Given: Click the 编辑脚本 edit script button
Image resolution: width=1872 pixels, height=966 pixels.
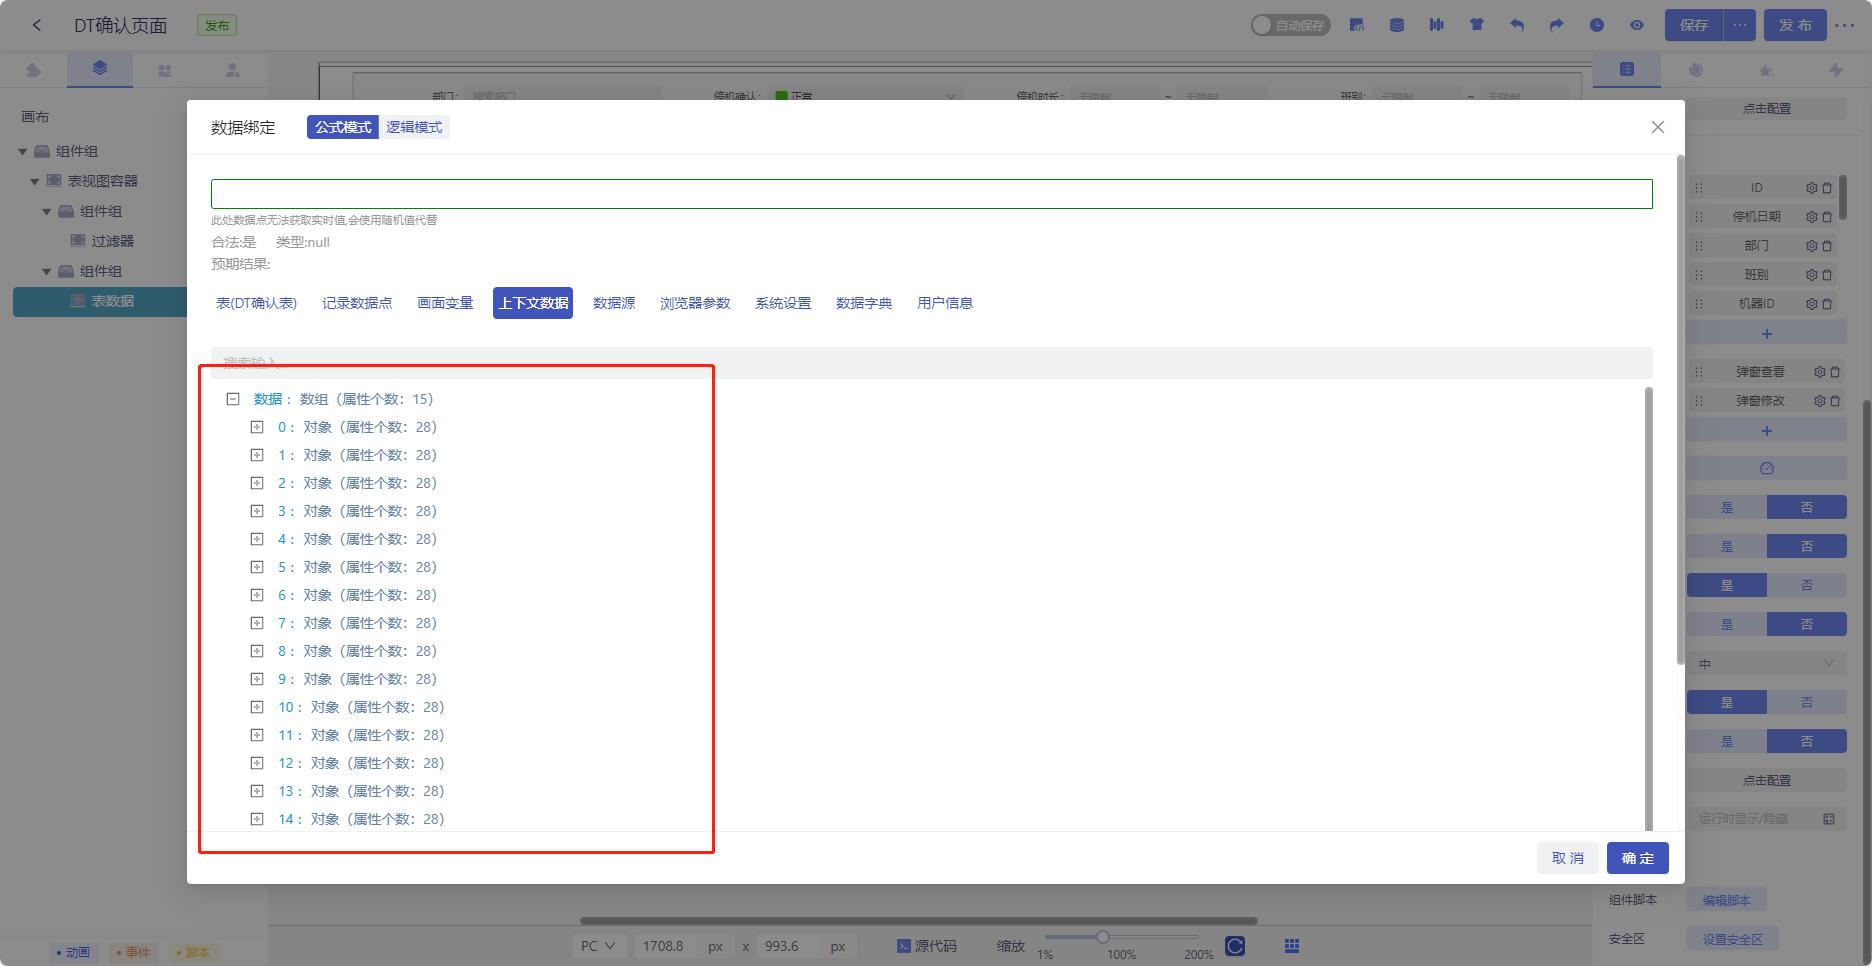Looking at the screenshot, I should coord(1727,900).
